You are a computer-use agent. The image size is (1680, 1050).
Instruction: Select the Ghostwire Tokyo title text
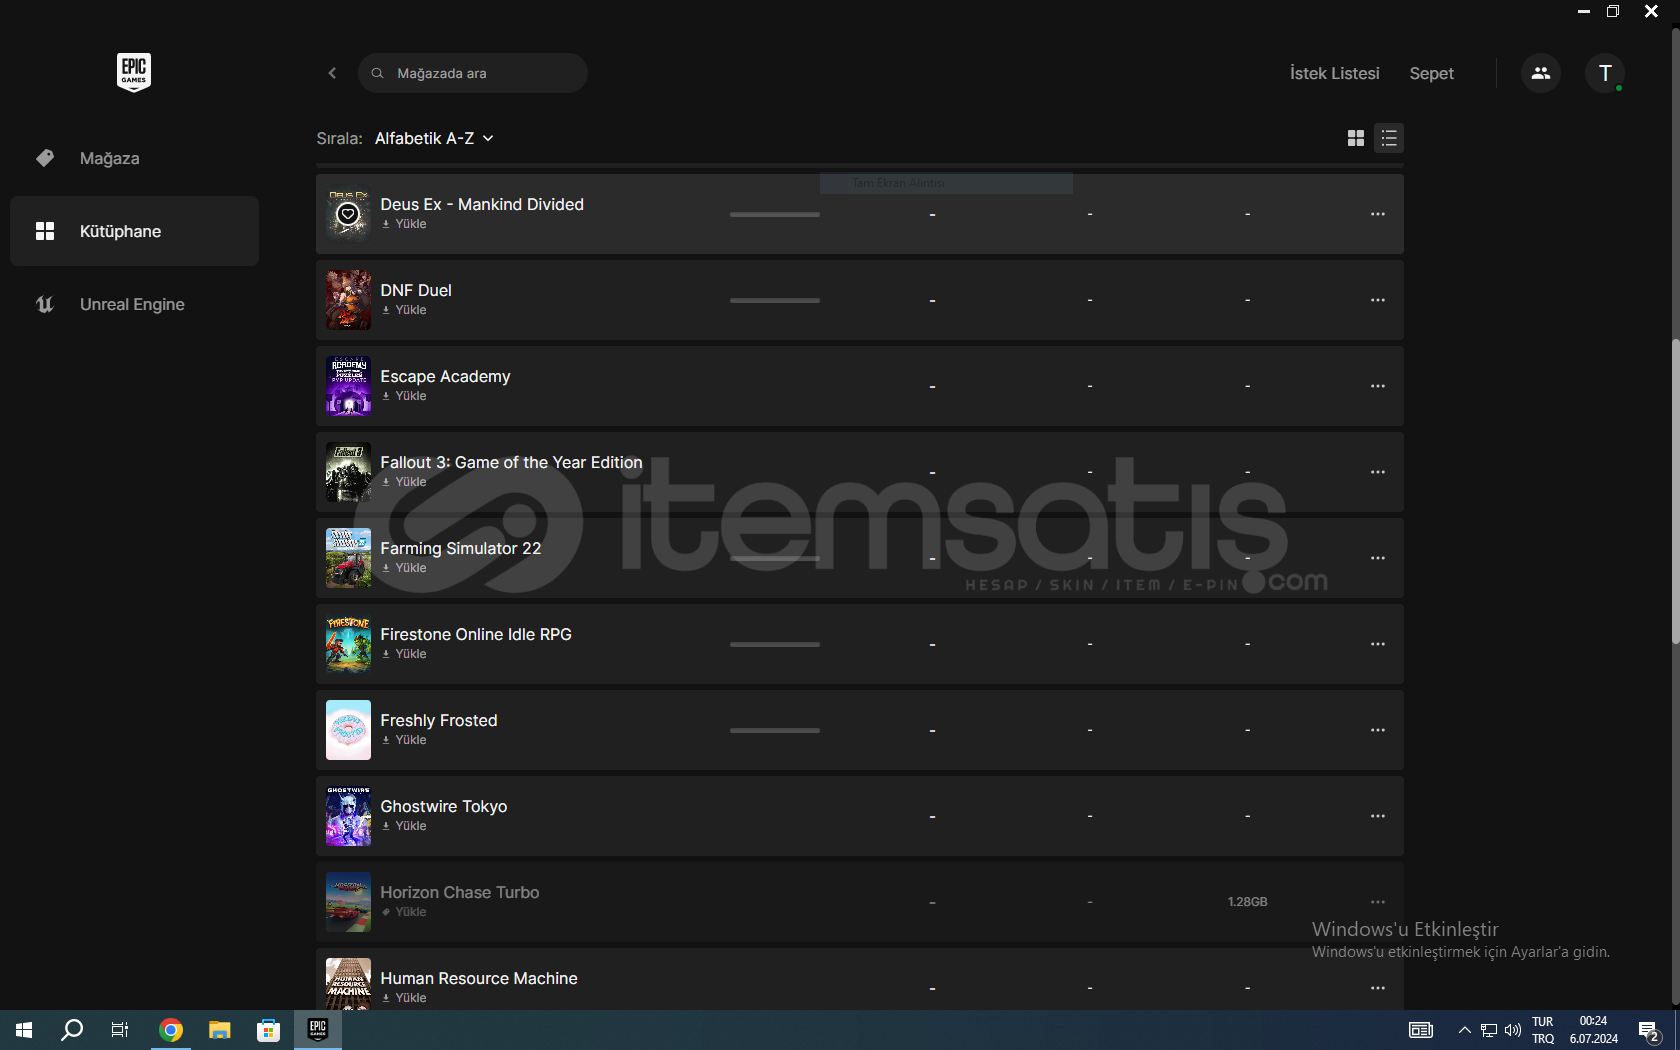[444, 806]
